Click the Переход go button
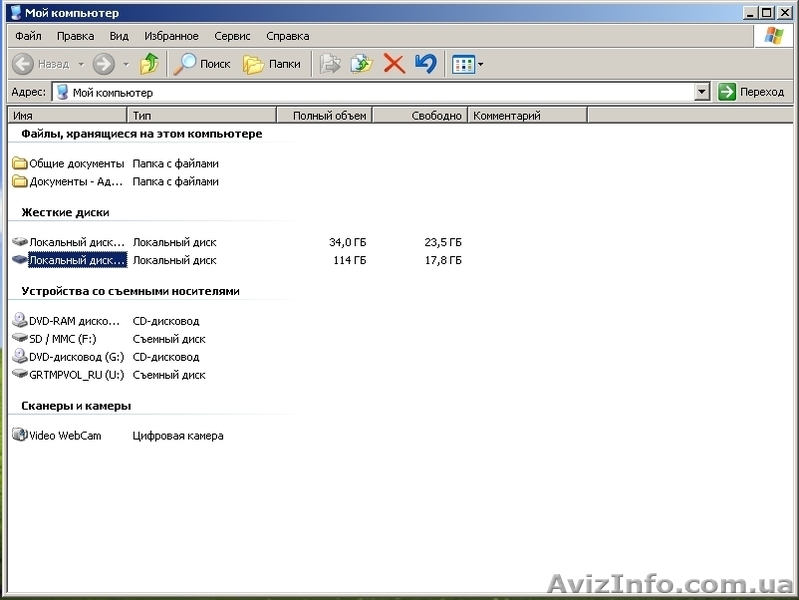This screenshot has width=799, height=600. pyautogui.click(x=751, y=92)
